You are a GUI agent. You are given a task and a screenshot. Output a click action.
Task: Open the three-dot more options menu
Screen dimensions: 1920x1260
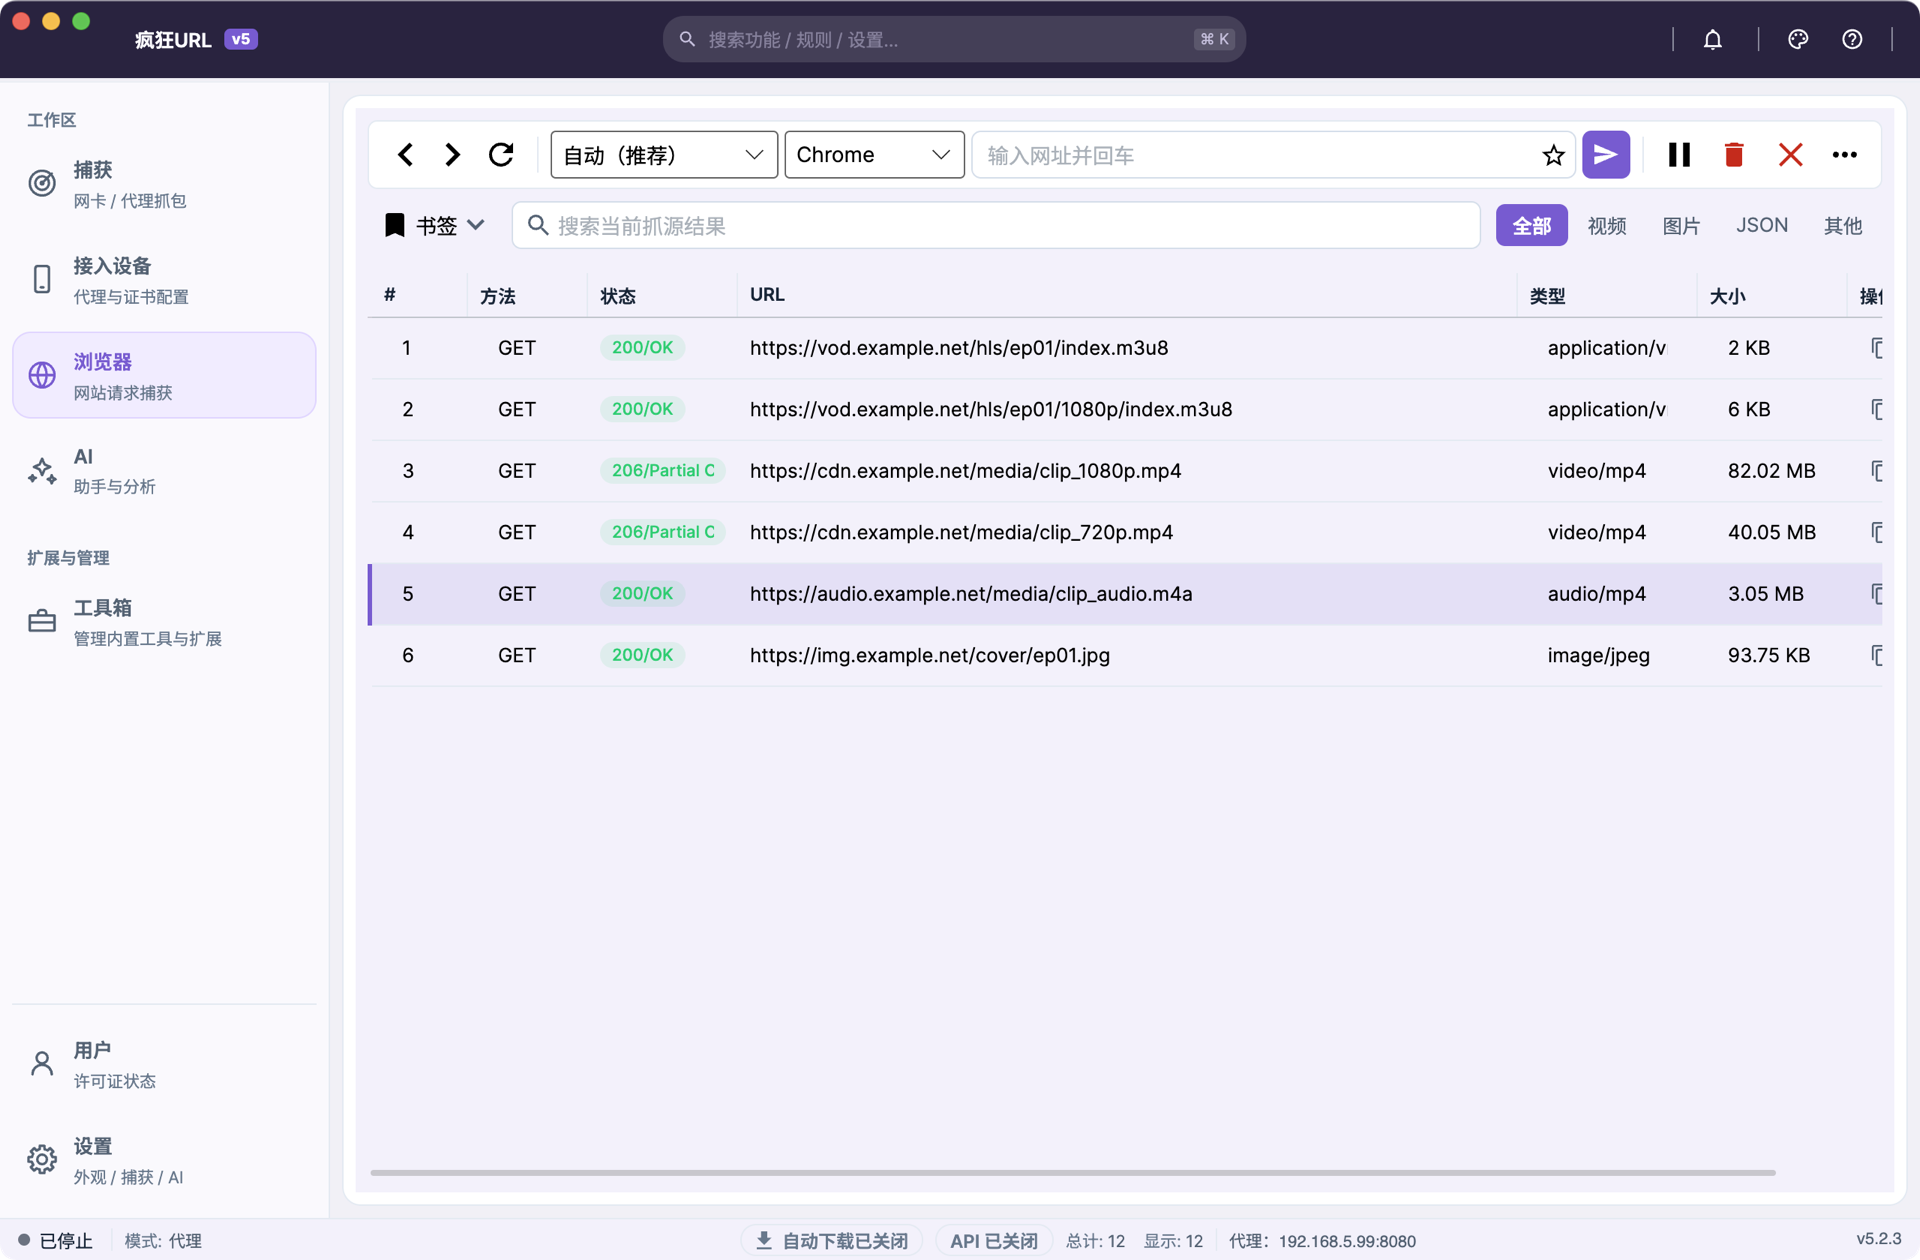pyautogui.click(x=1844, y=155)
